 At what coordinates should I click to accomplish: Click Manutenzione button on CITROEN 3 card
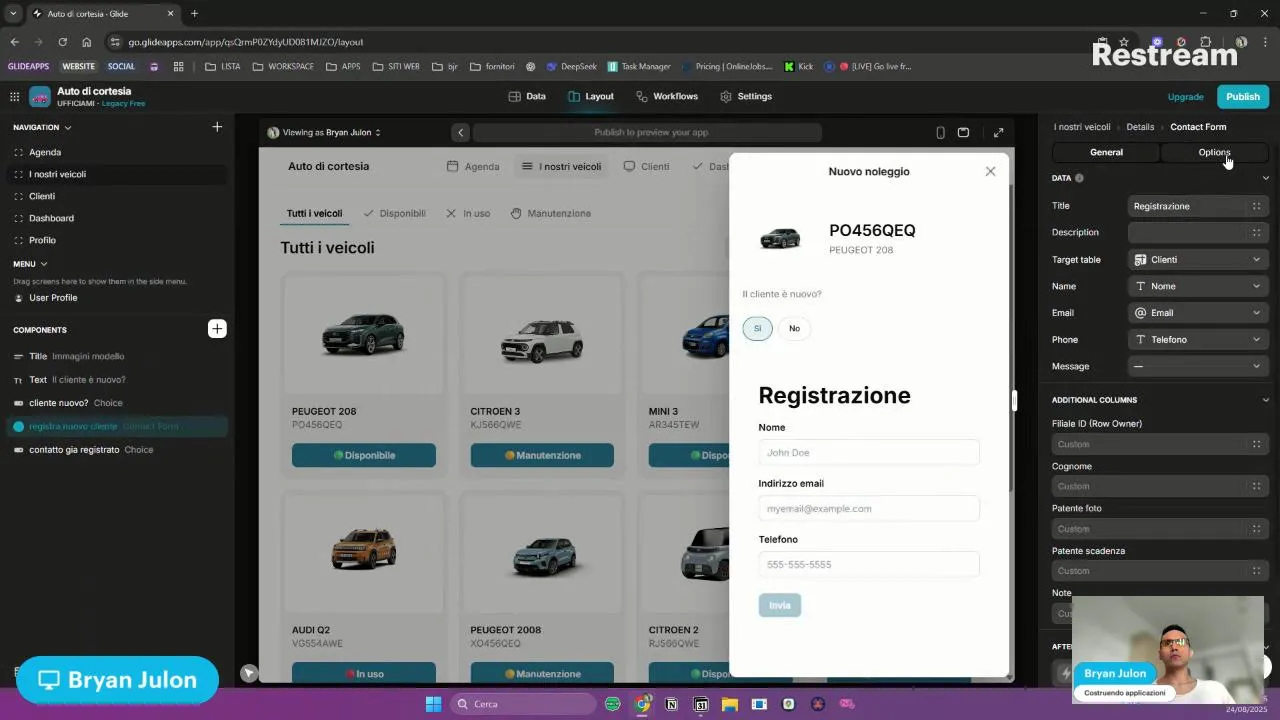coord(542,455)
